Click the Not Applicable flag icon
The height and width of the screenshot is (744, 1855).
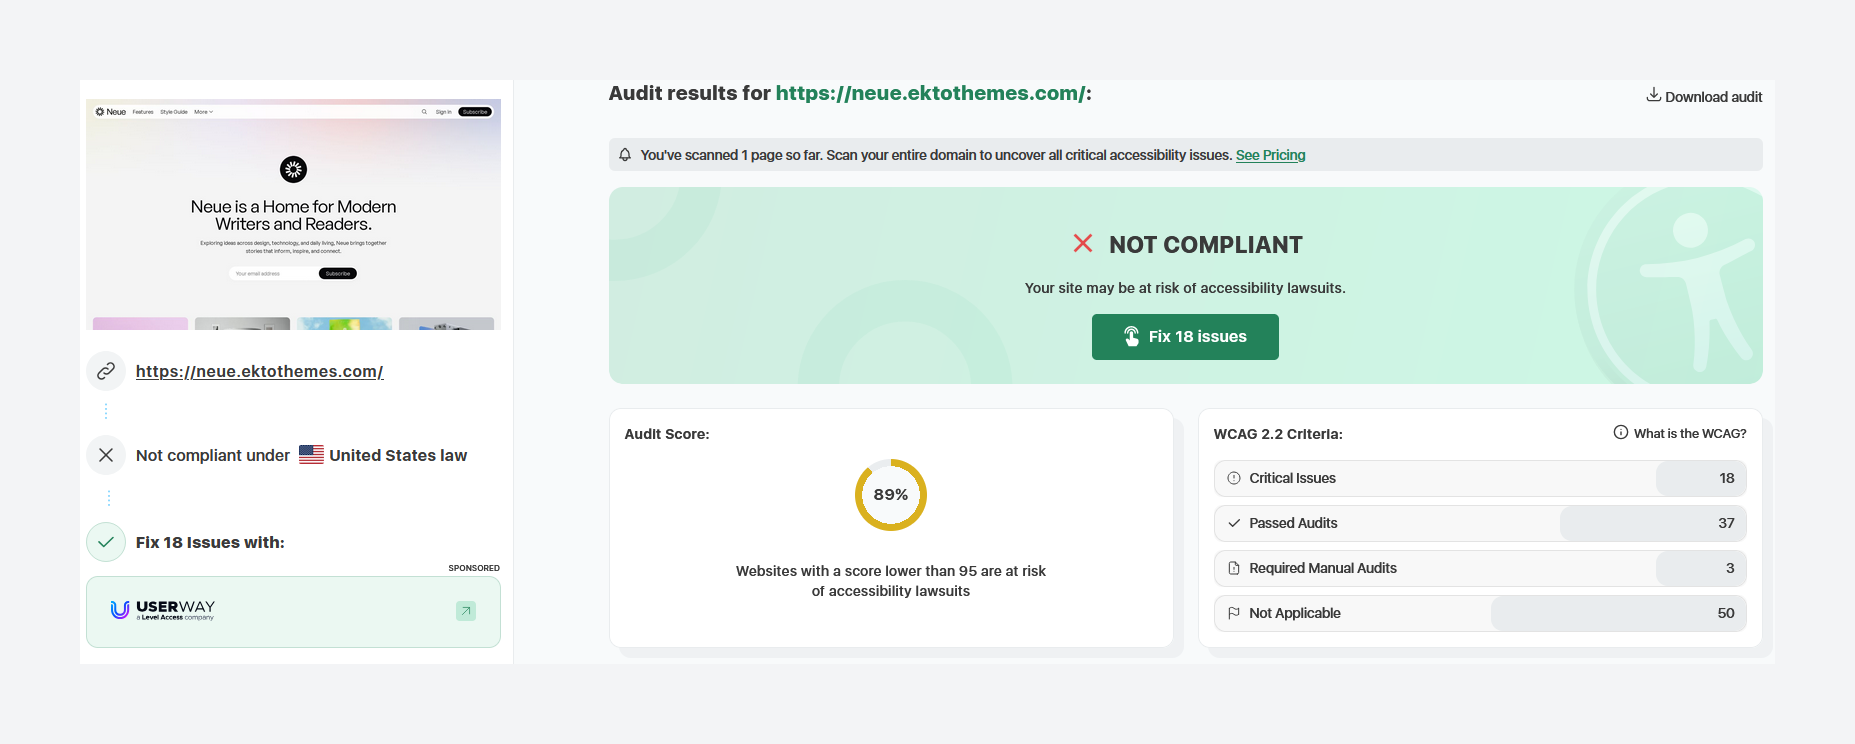(x=1234, y=613)
